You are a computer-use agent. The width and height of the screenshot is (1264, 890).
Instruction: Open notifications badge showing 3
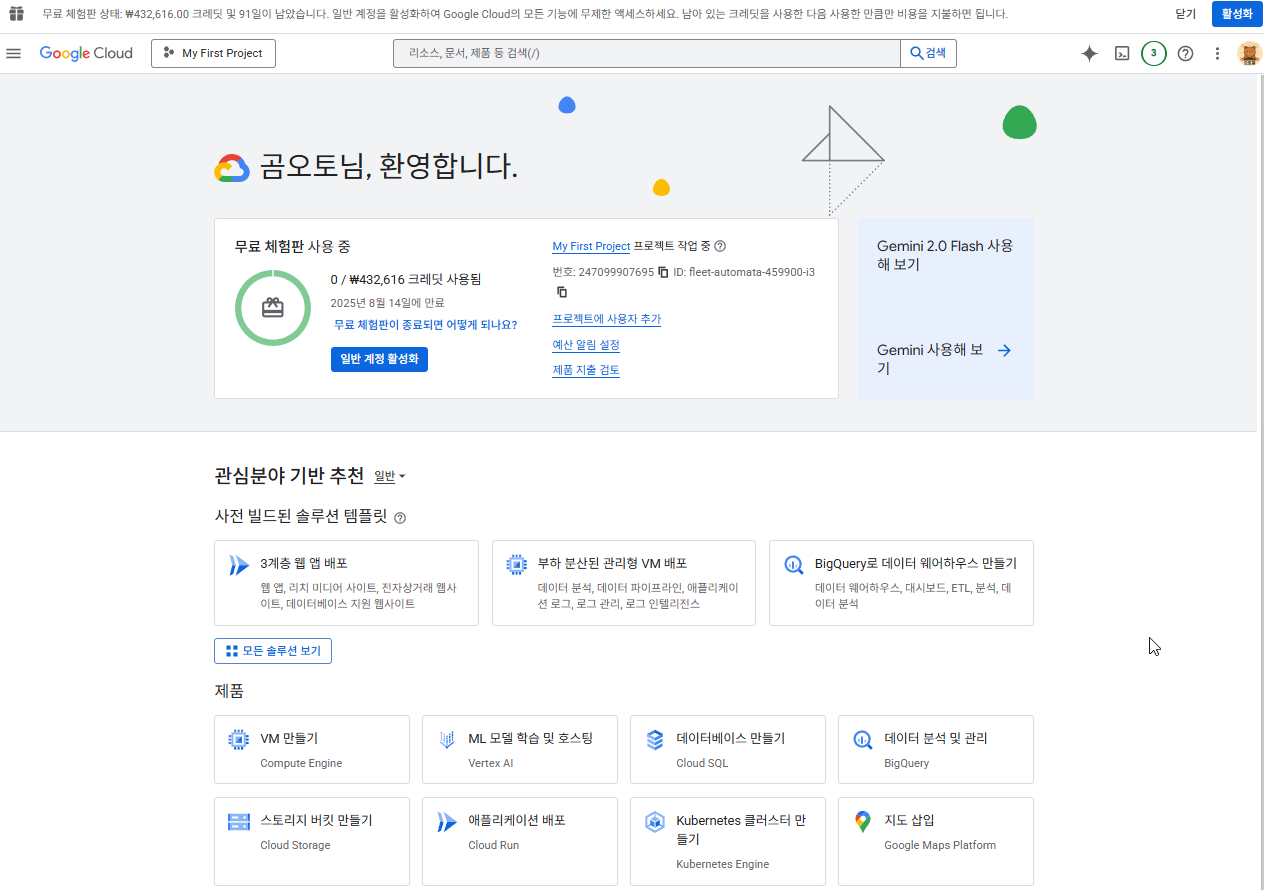[x=1153, y=54]
